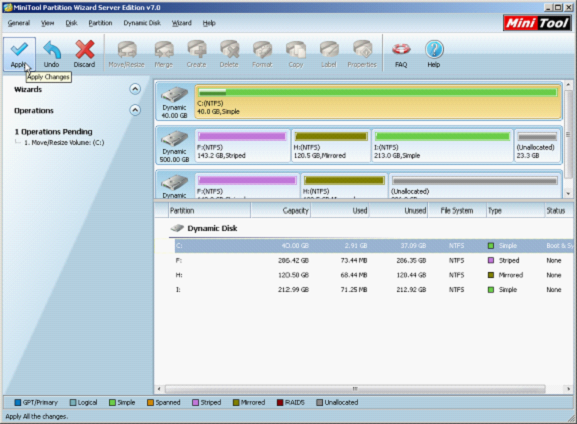The width and height of the screenshot is (577, 424).
Task: Click GPT/Primary legend swatch
Action: click(x=18, y=402)
